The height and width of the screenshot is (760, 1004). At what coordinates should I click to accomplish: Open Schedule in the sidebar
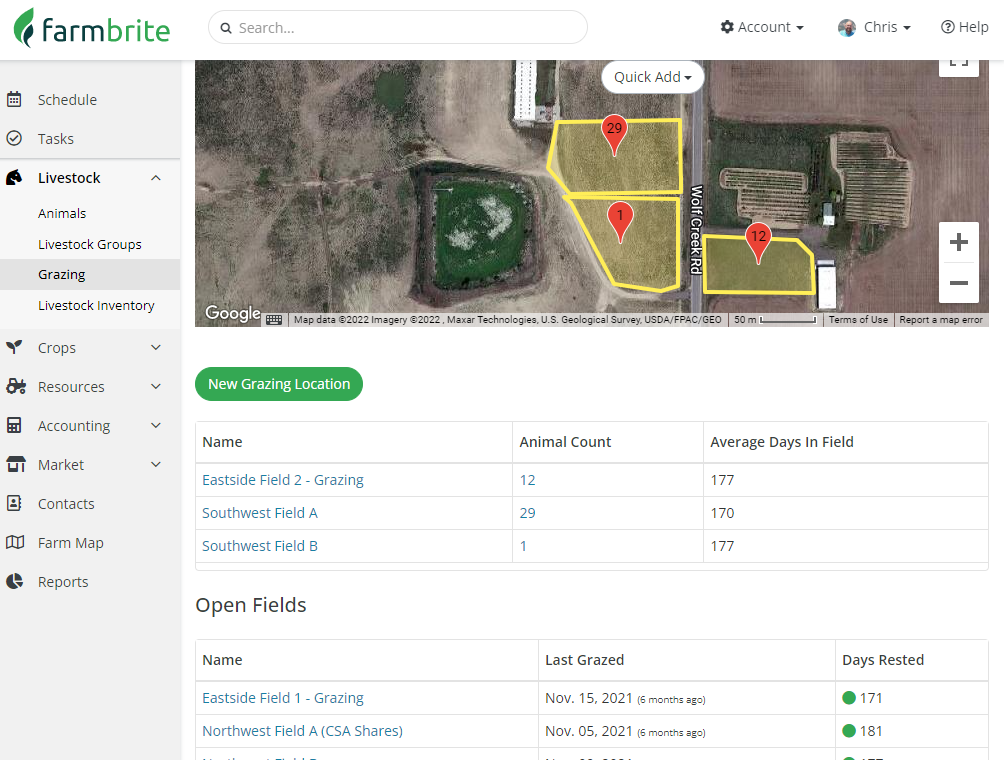click(x=67, y=100)
